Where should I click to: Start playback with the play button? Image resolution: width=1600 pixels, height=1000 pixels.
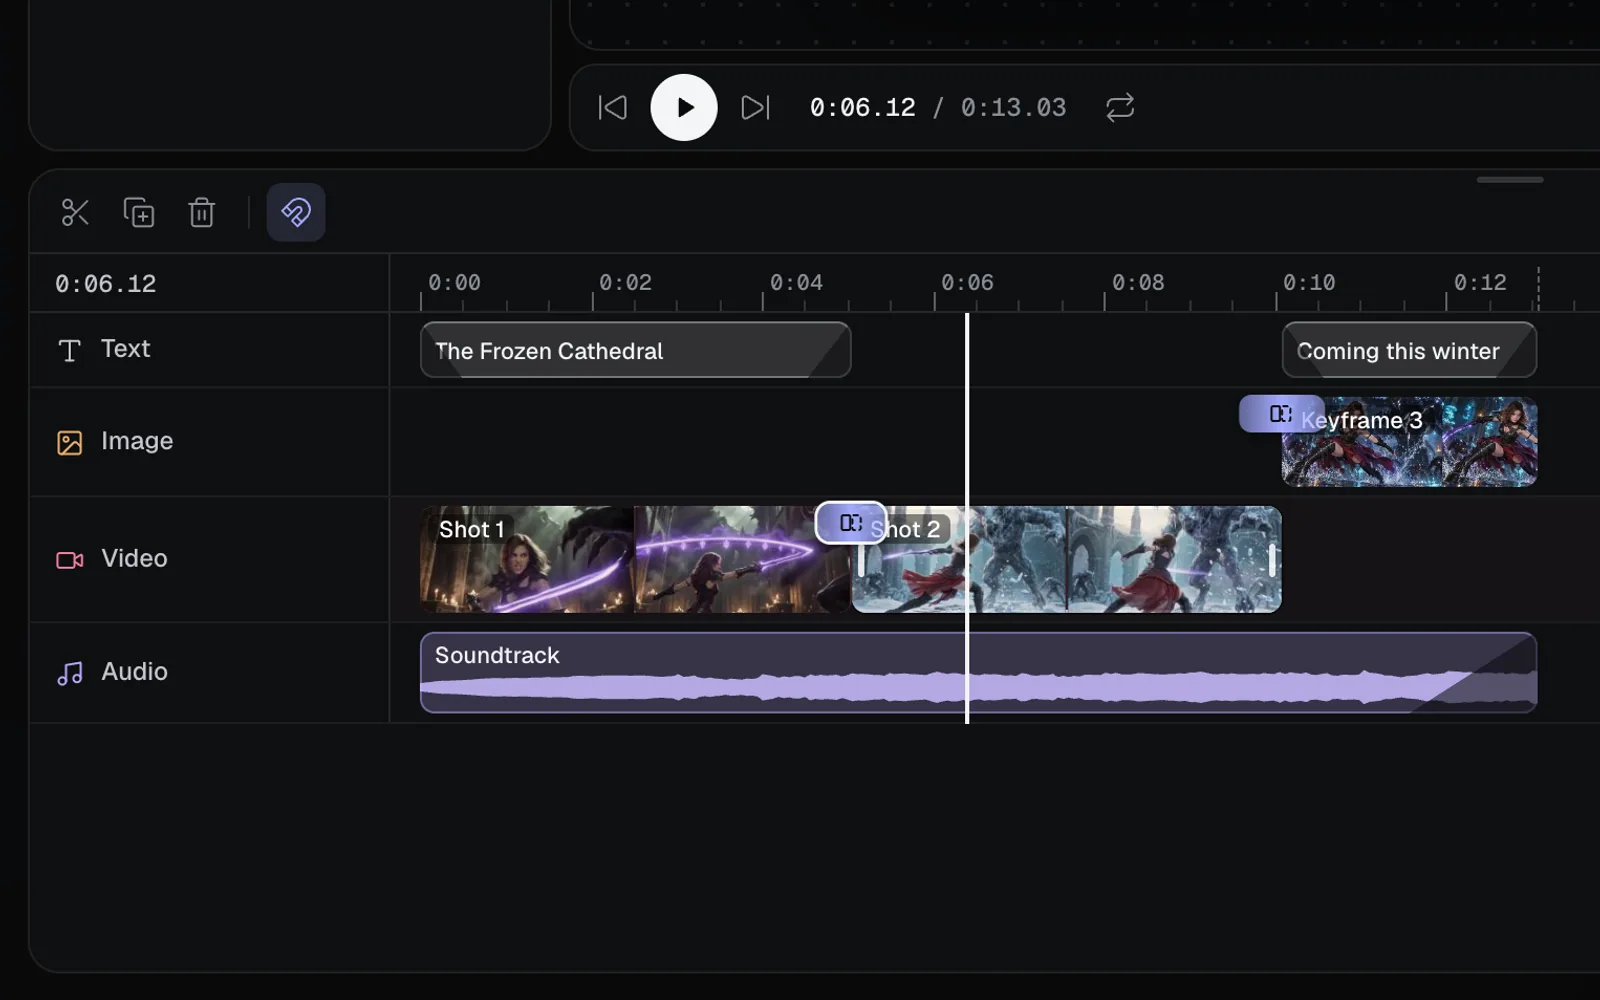pyautogui.click(x=684, y=107)
